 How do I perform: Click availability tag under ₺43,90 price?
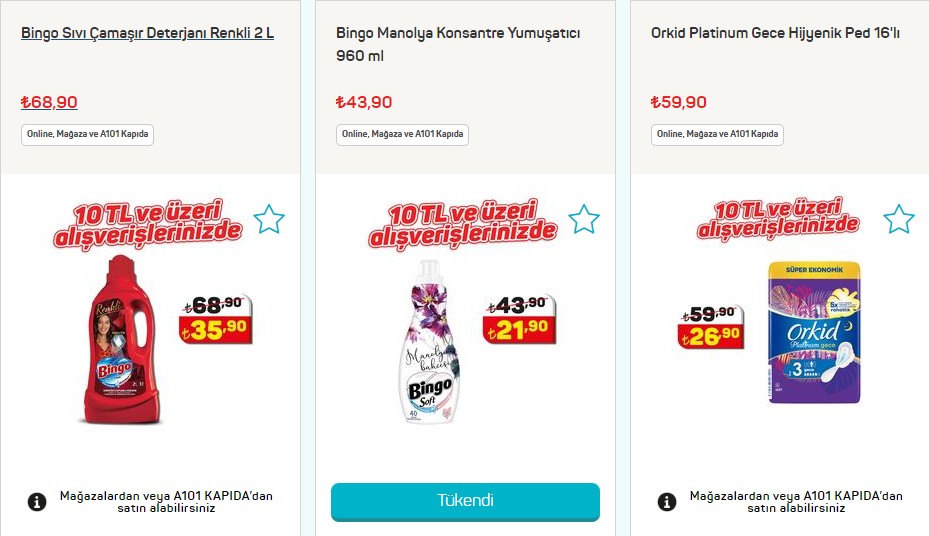tap(402, 134)
